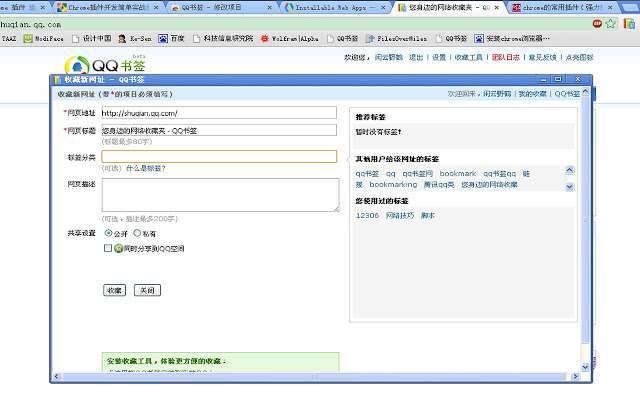Screen dimensions: 640x400
Task: Open the 安装chrome浏览器 bookmark
Action: point(512,39)
